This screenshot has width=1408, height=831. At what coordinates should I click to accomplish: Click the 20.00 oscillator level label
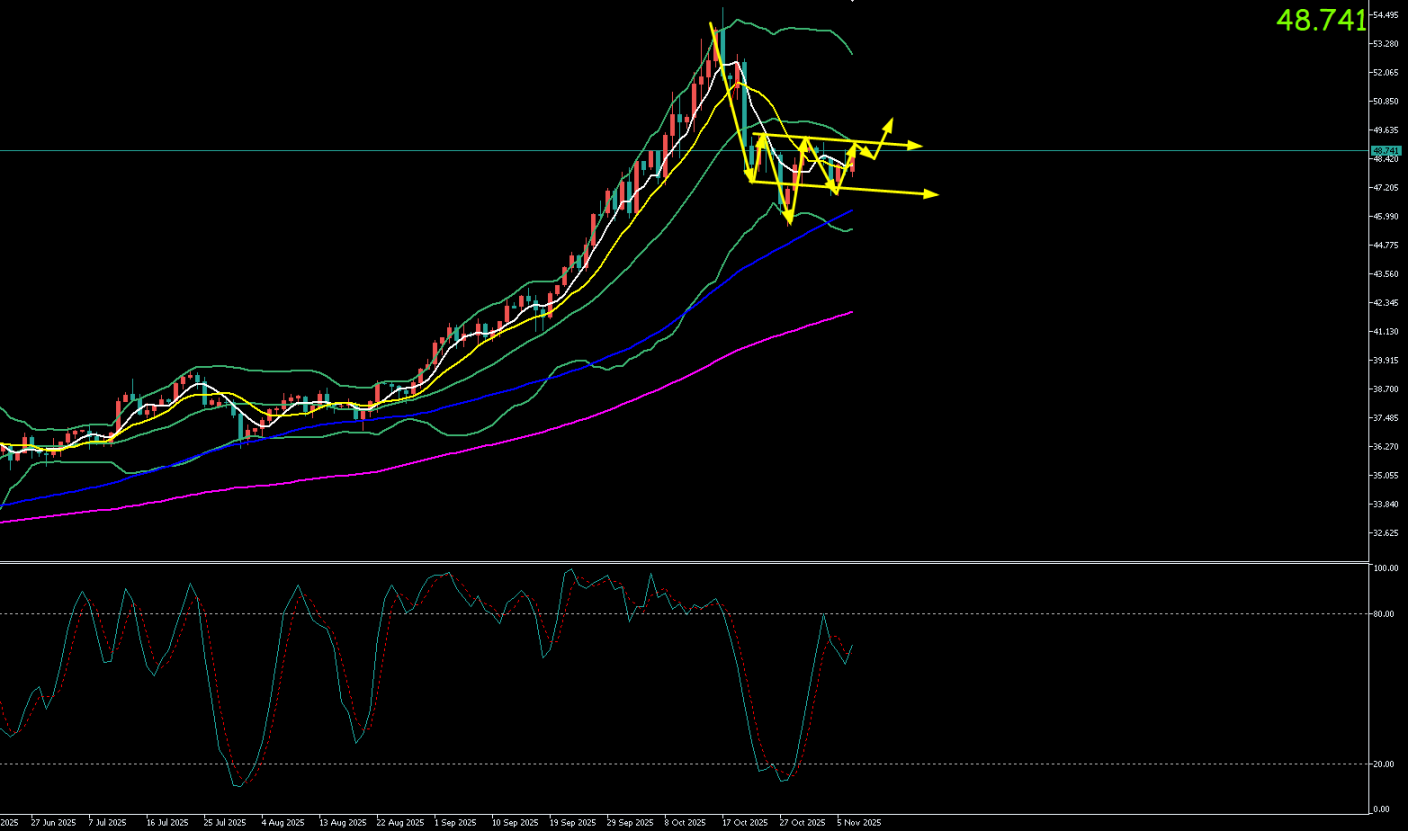[x=1384, y=764]
